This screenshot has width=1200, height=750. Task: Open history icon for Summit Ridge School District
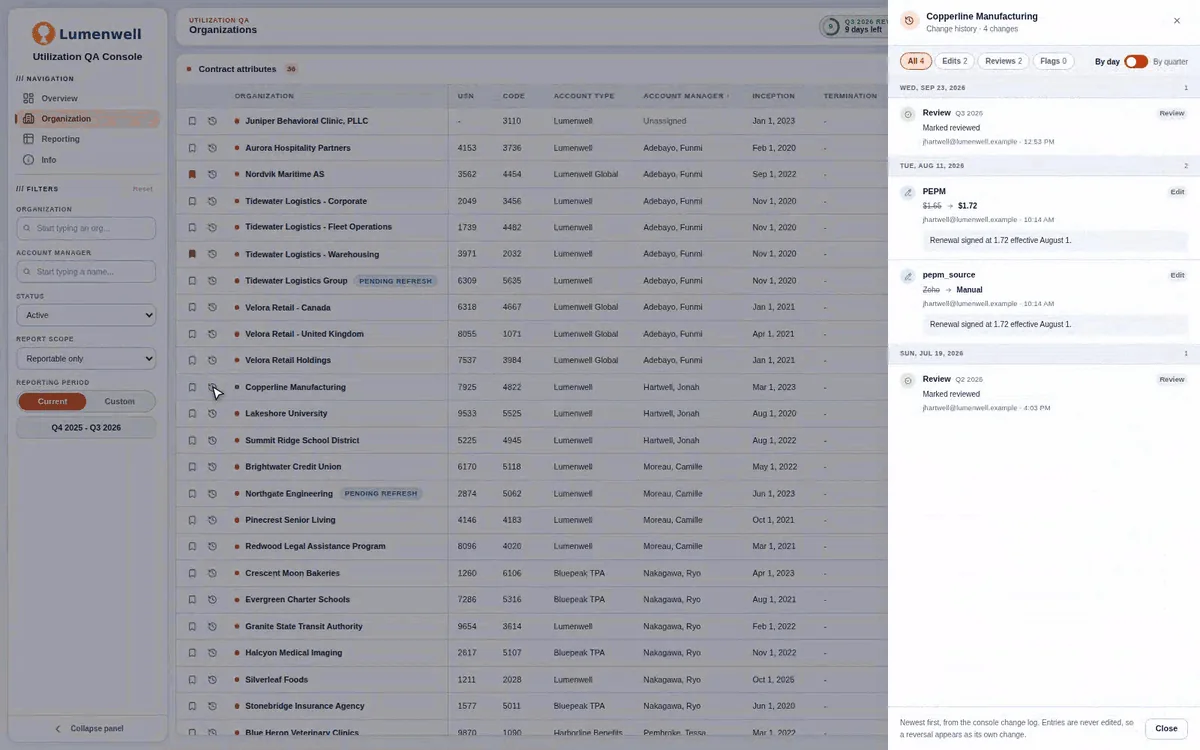click(x=212, y=440)
